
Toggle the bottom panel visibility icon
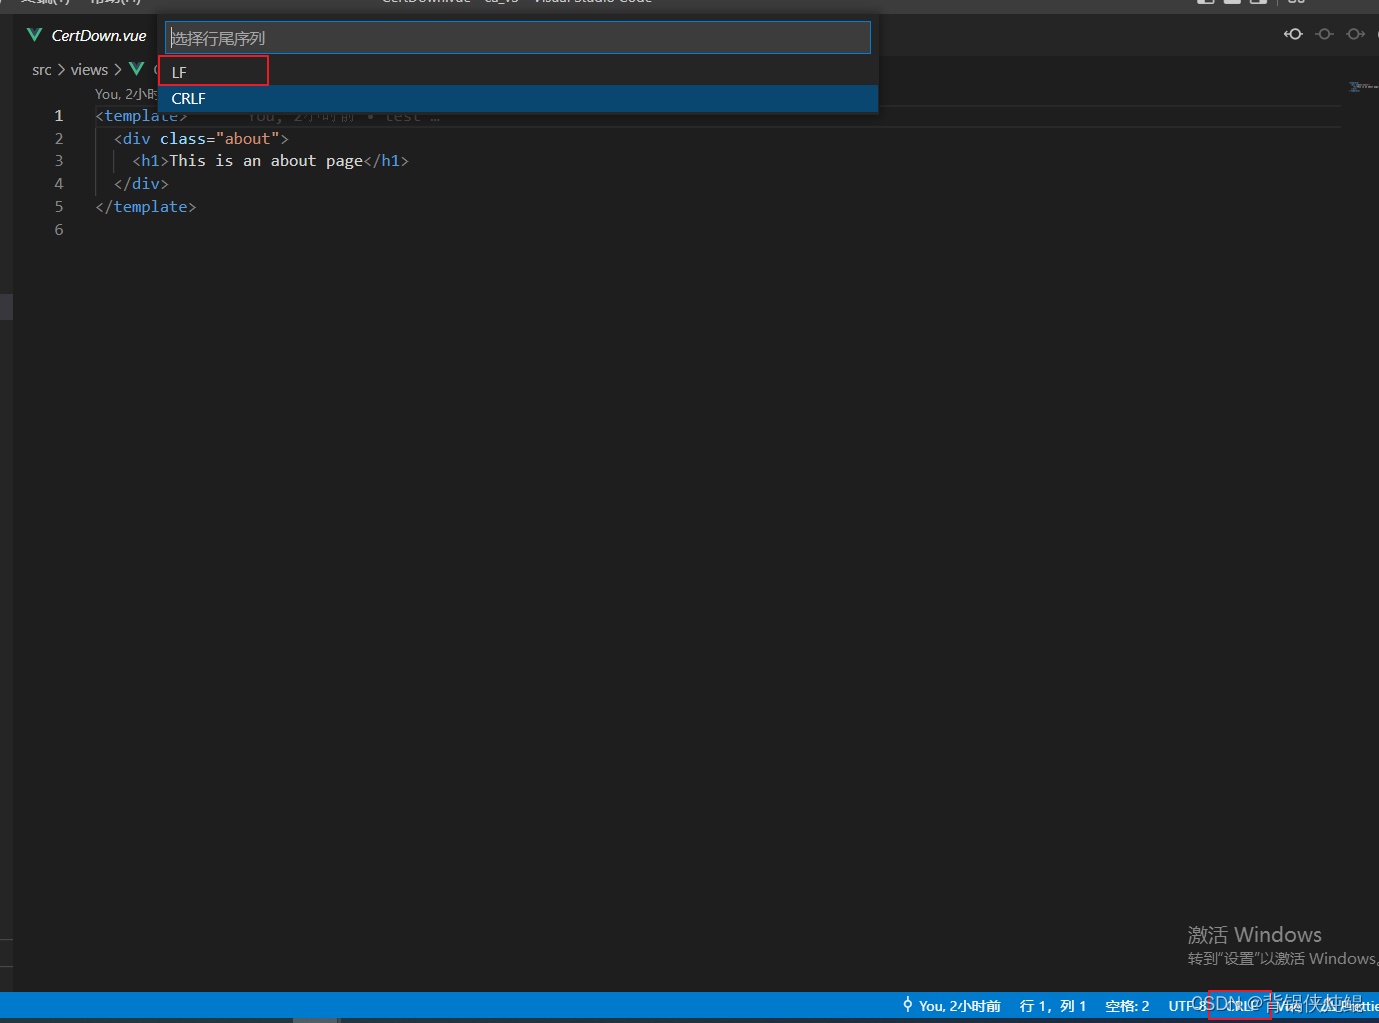pyautogui.click(x=1231, y=2)
